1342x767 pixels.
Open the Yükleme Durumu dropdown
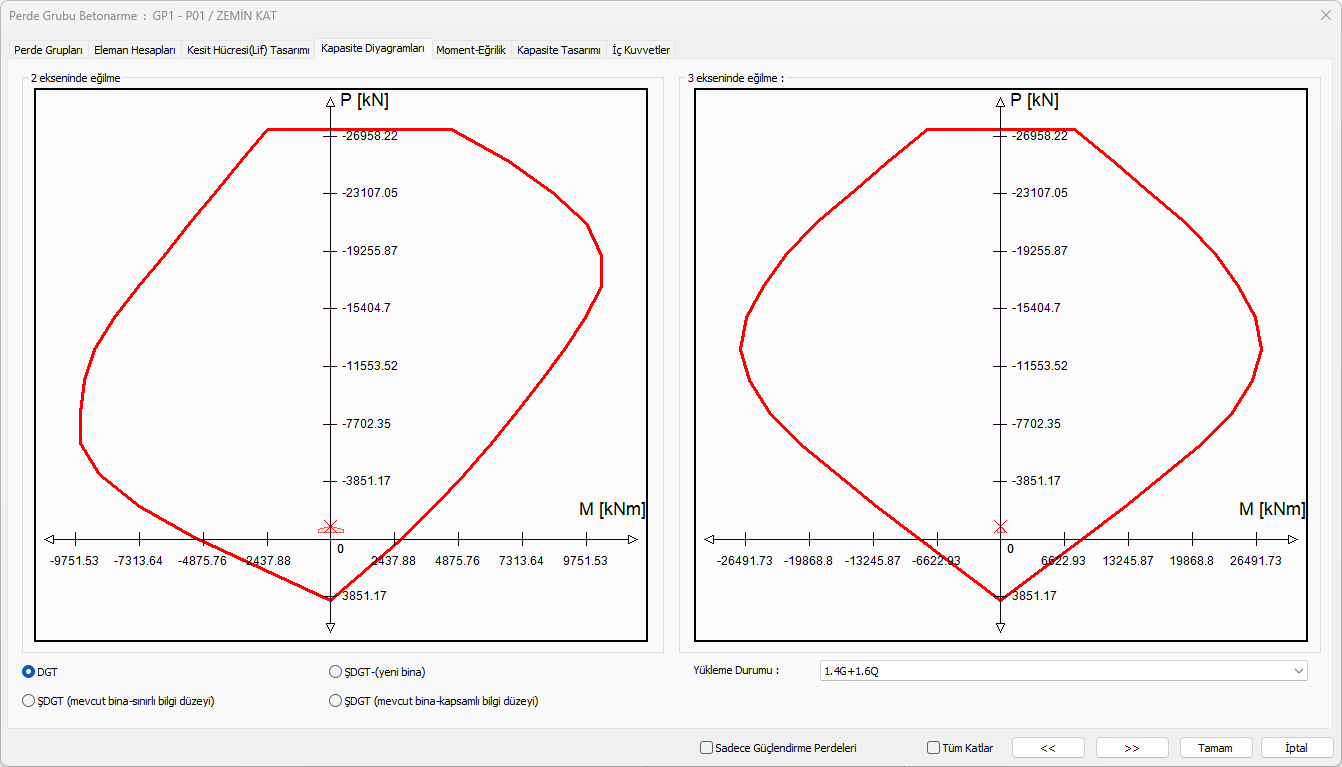(1062, 670)
